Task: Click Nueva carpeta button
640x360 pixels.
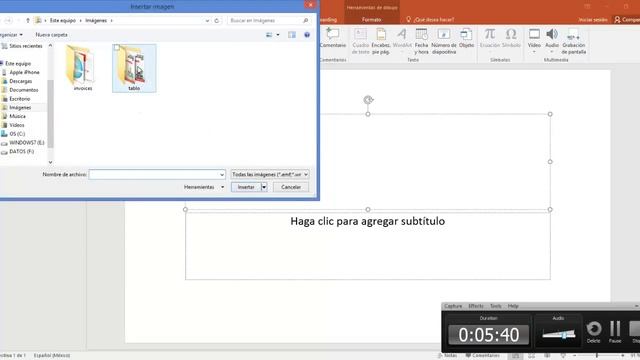Action: click(51, 35)
